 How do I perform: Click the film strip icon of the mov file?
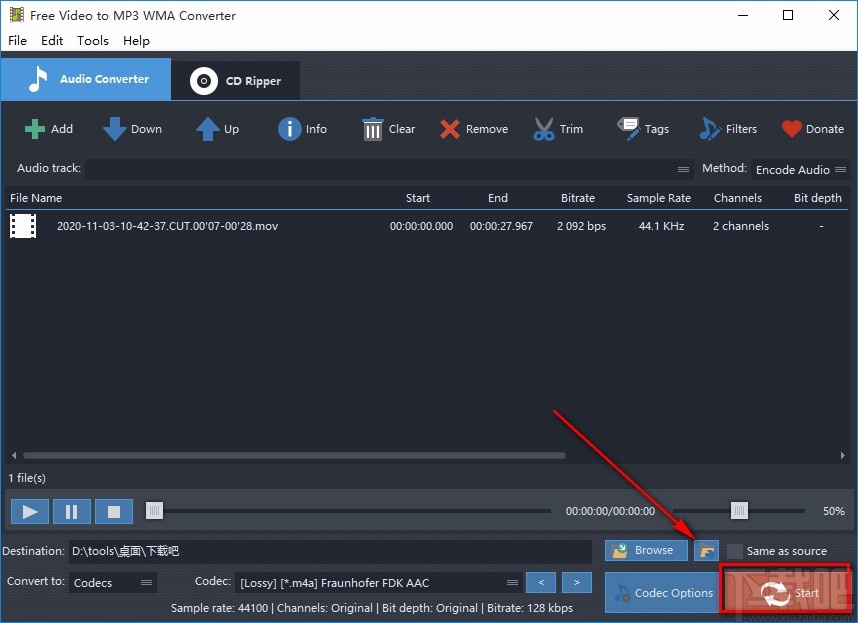tap(23, 226)
